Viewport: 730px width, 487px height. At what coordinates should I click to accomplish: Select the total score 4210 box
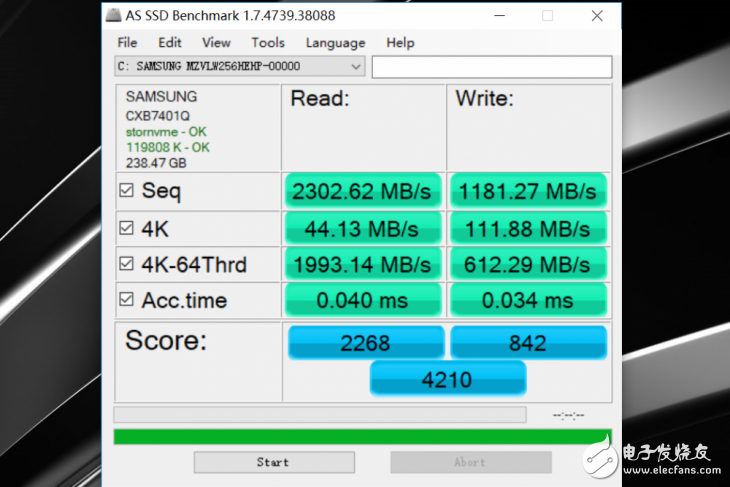(447, 379)
